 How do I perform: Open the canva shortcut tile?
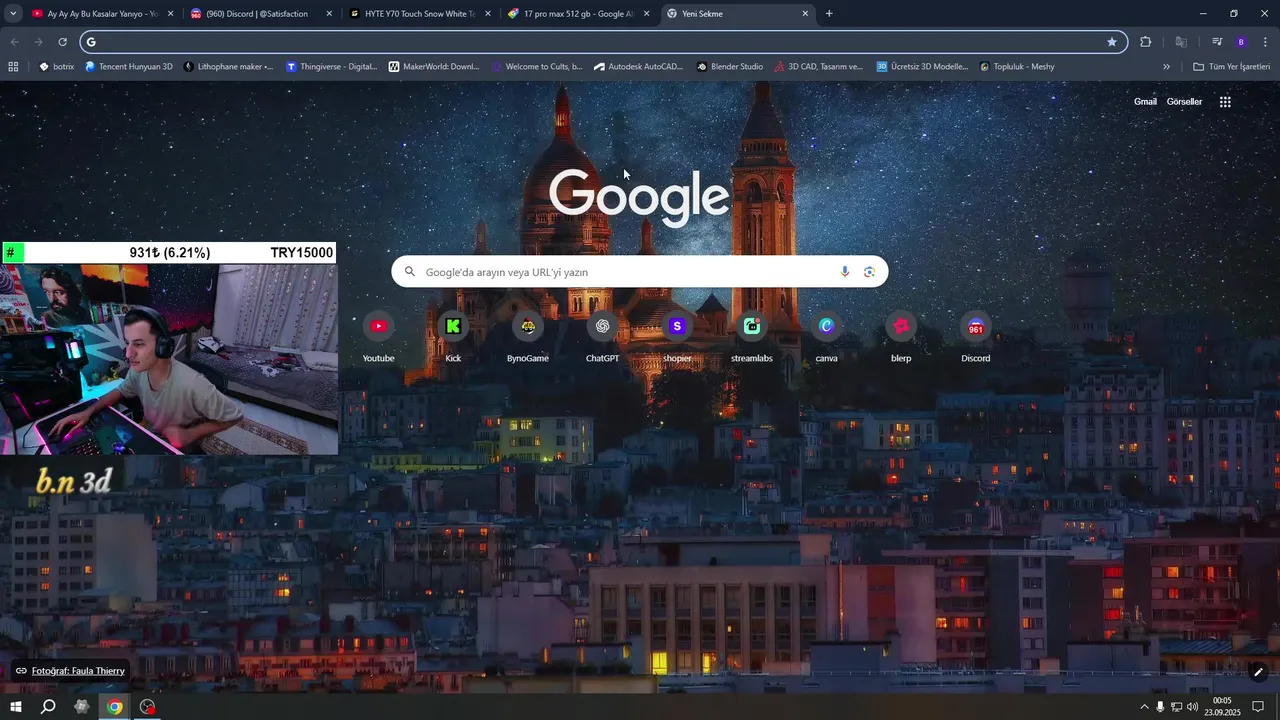(x=826, y=337)
